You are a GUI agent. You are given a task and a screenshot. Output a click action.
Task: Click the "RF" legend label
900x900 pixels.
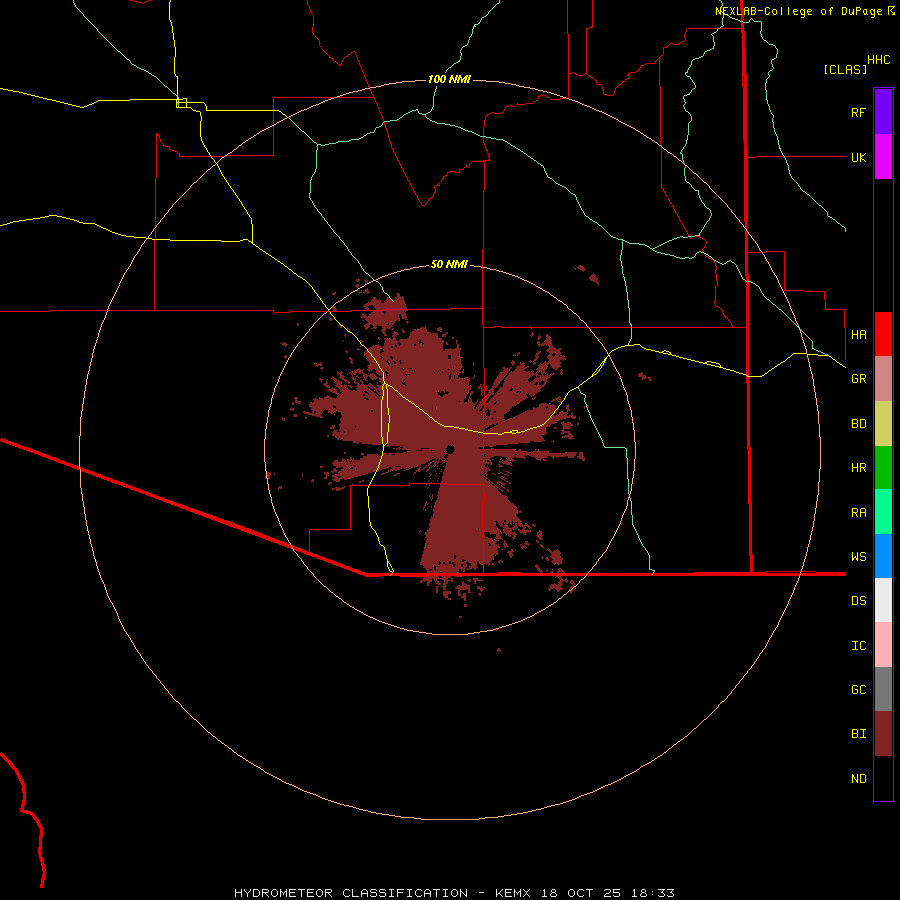point(858,112)
